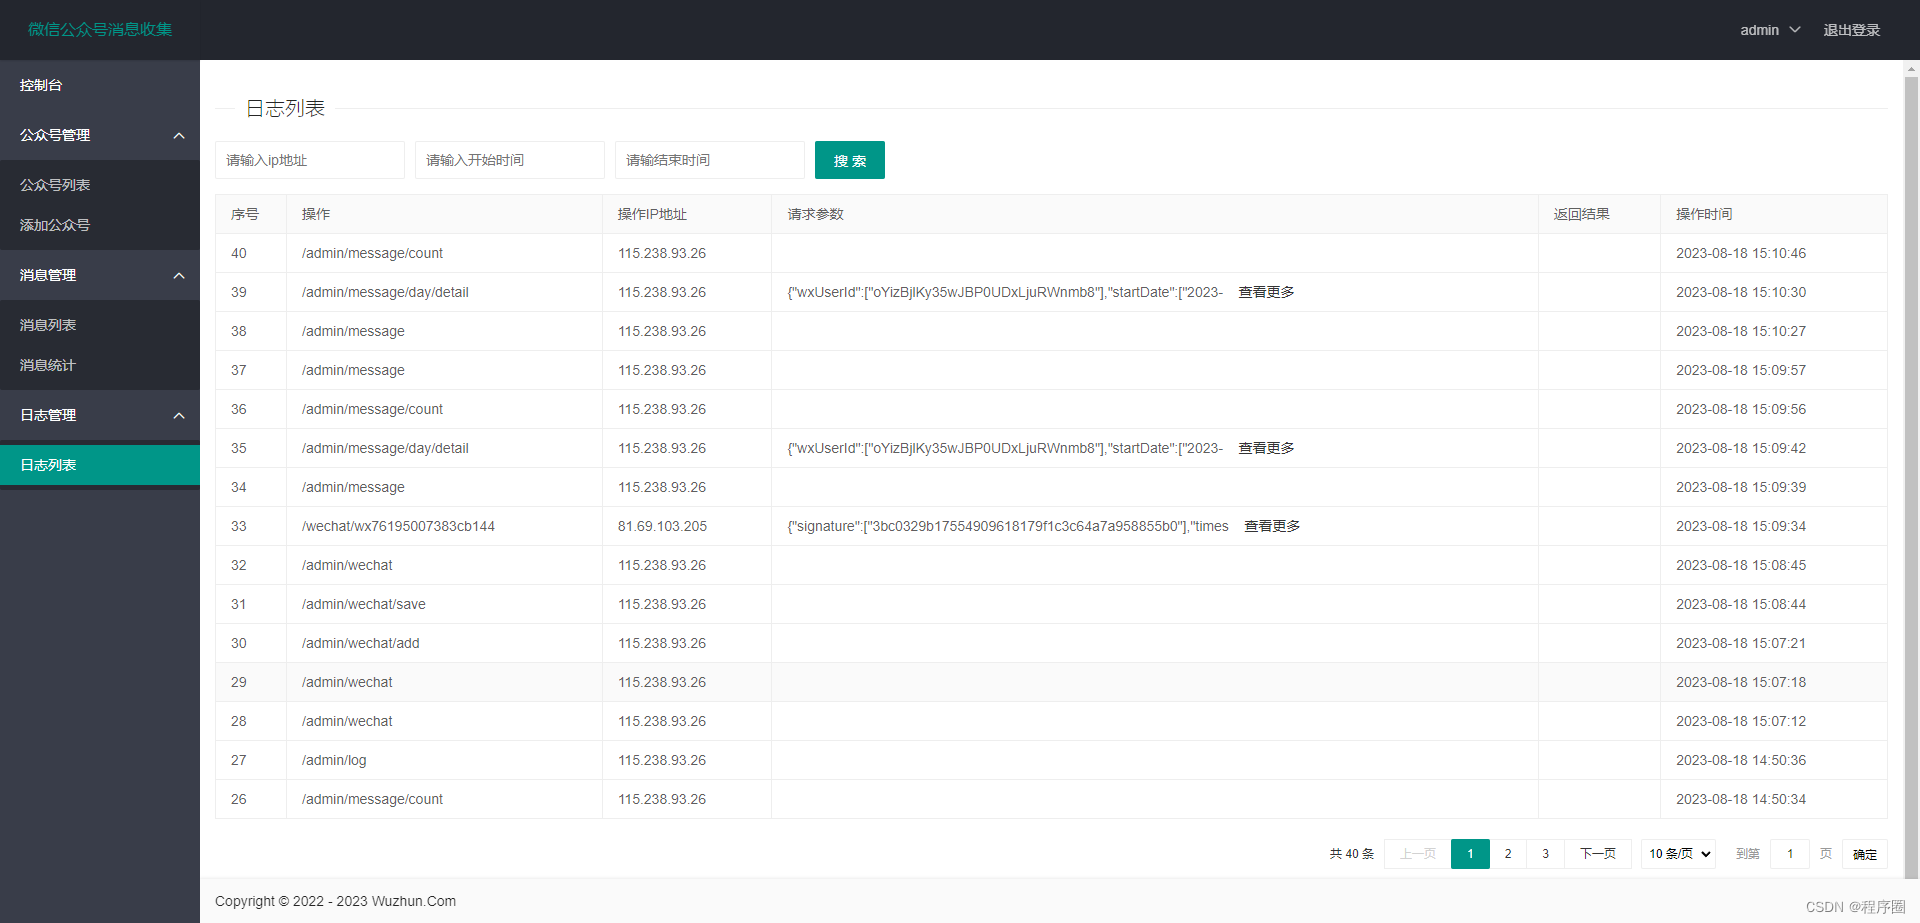The image size is (1920, 923).
Task: Collapse the 日志管理 menu chevron
Action: pos(179,416)
